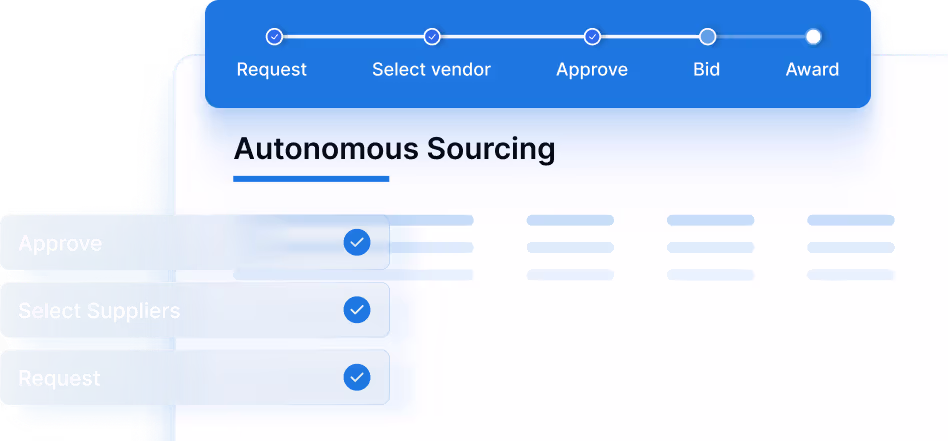948x441 pixels.
Task: Jump to the Award stage label
Action: [x=812, y=70]
